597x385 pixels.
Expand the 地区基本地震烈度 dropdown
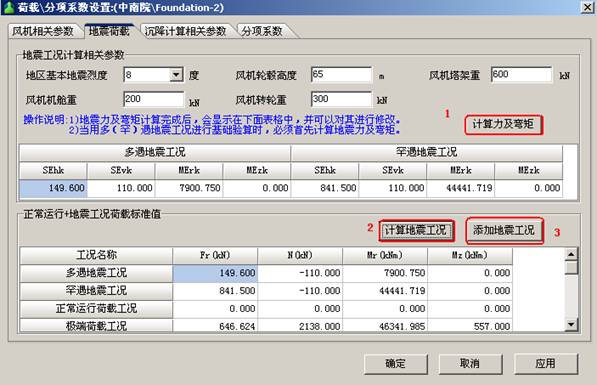click(176, 75)
